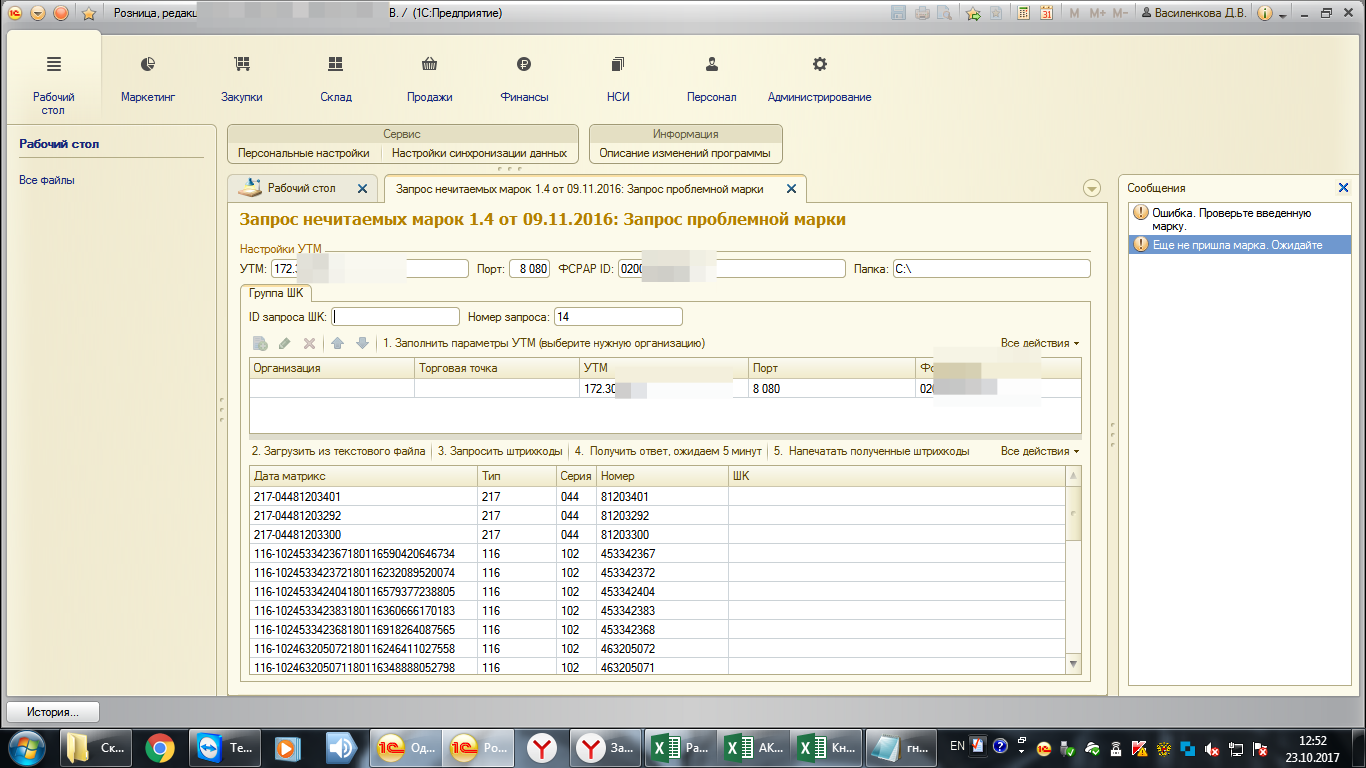Open the НСИ section
The height and width of the screenshot is (768, 1366).
618,80
